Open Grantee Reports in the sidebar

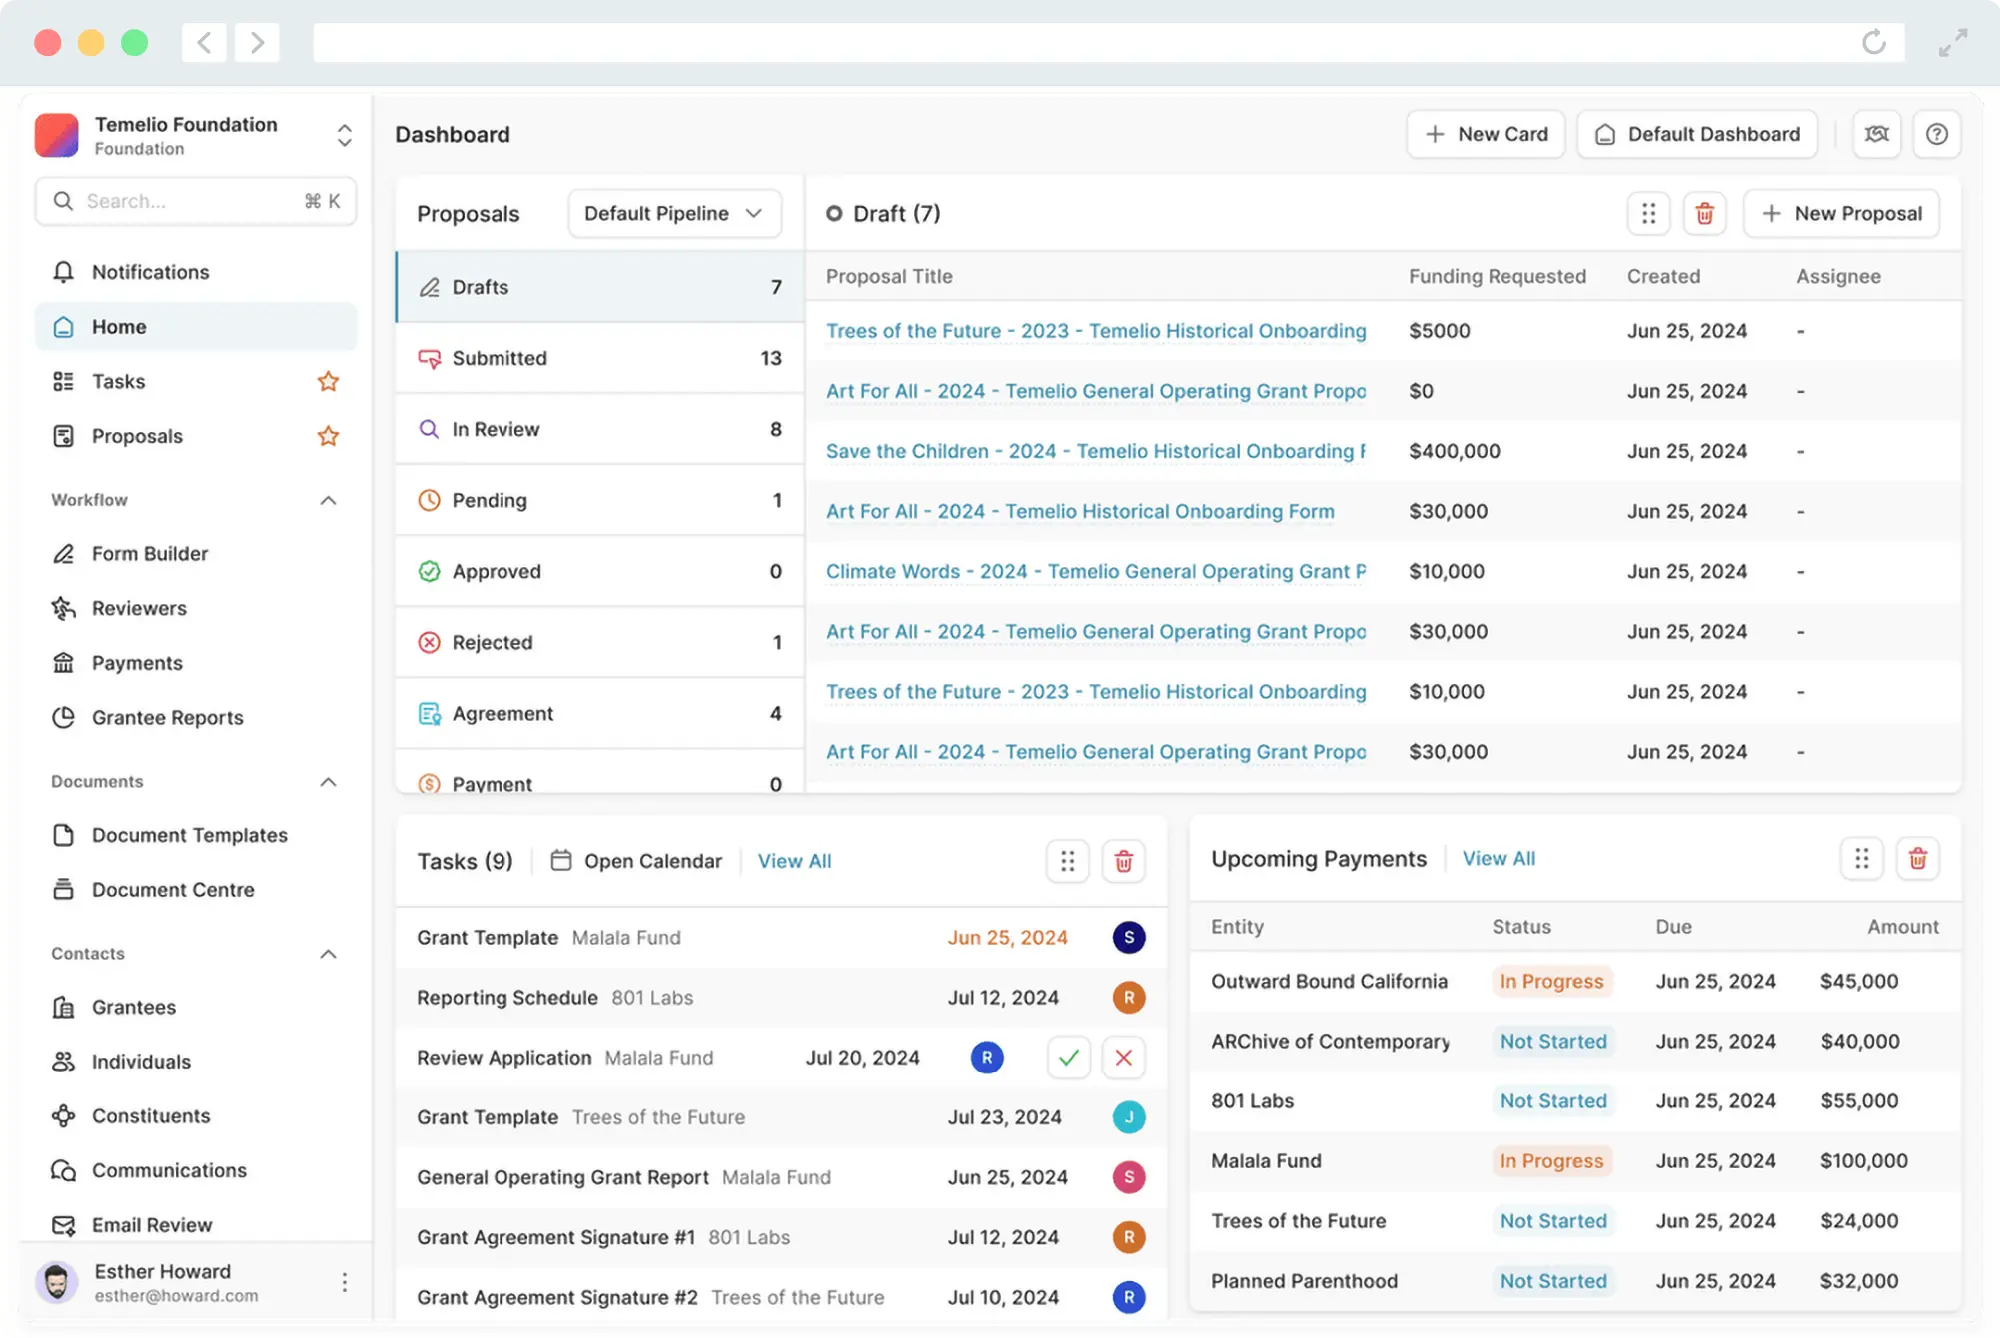(x=195, y=718)
